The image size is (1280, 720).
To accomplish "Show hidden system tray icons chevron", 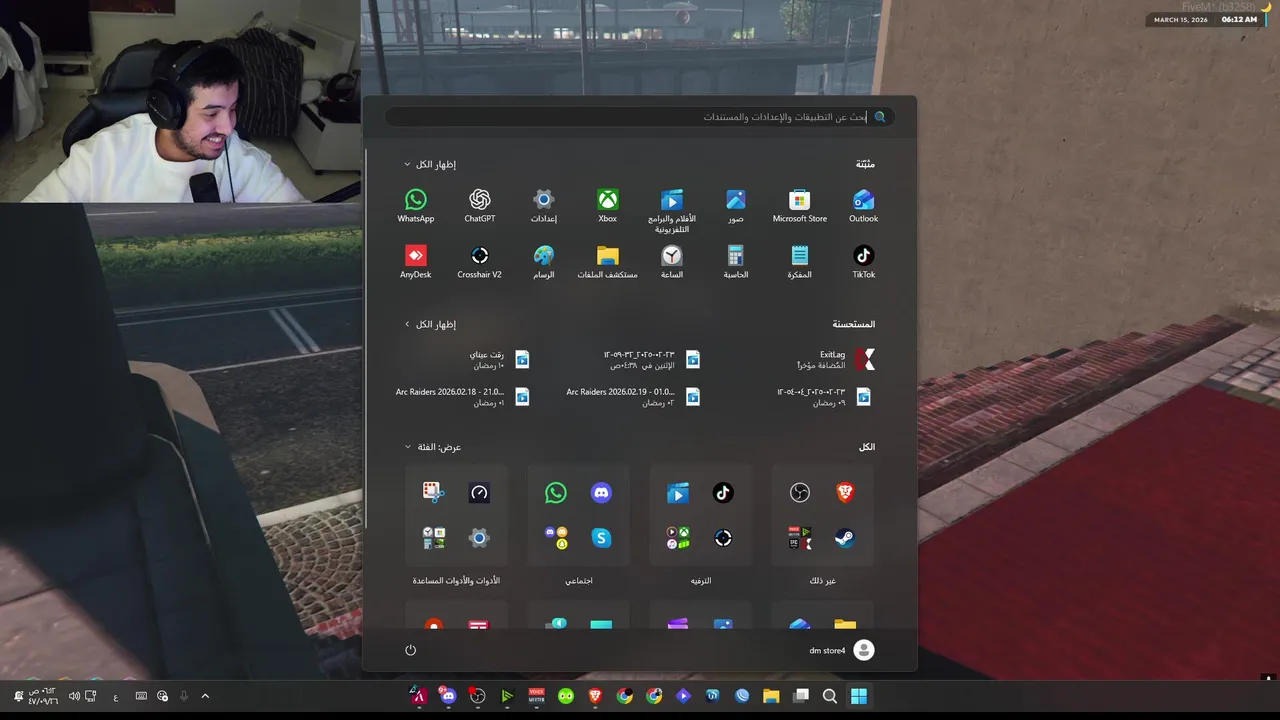I will [205, 696].
